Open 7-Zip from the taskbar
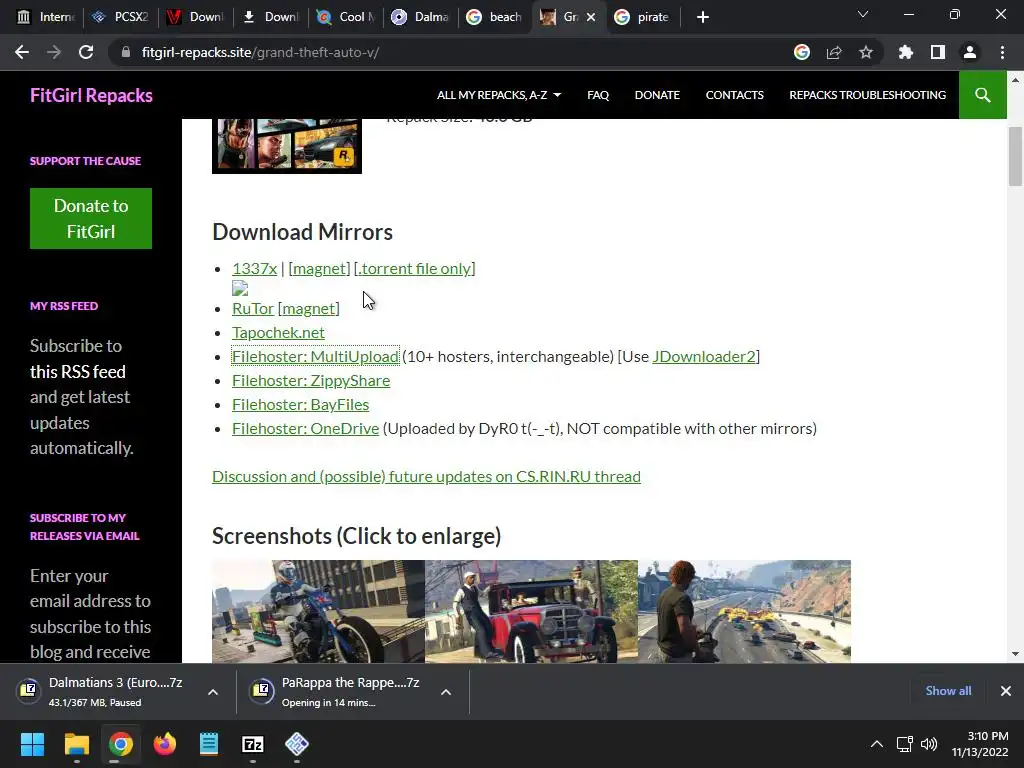The height and width of the screenshot is (768, 1024). (x=253, y=744)
